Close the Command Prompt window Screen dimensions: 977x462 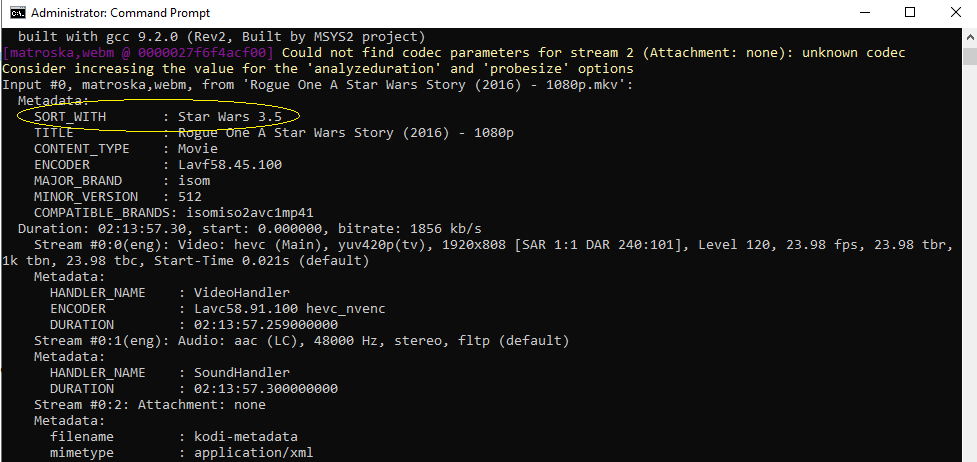pyautogui.click(x=954, y=13)
